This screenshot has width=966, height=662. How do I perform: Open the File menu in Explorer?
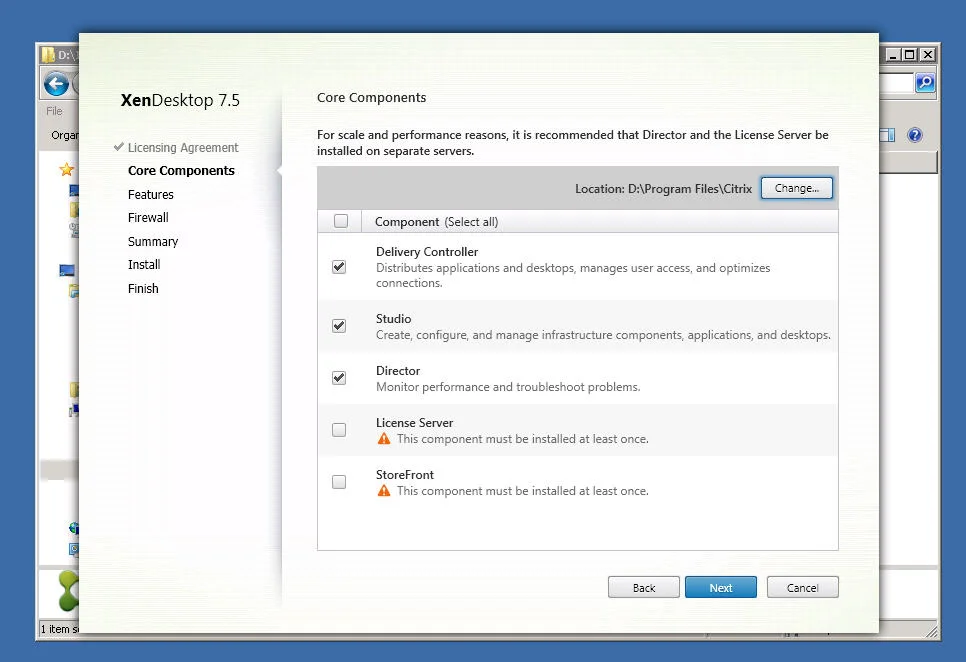point(54,111)
